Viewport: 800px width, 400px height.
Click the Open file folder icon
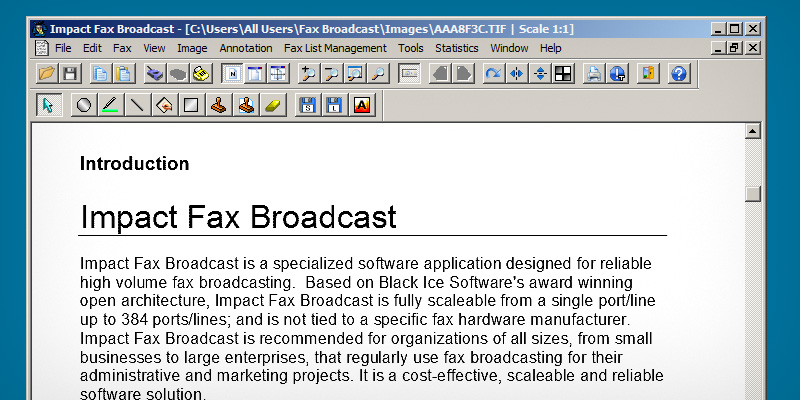[46, 73]
